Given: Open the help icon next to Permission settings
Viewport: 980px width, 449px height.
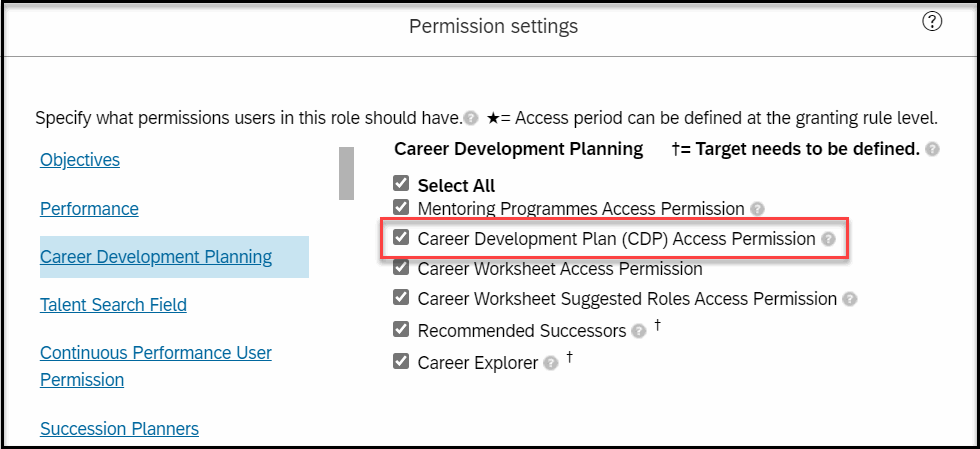Looking at the screenshot, I should point(932,22).
